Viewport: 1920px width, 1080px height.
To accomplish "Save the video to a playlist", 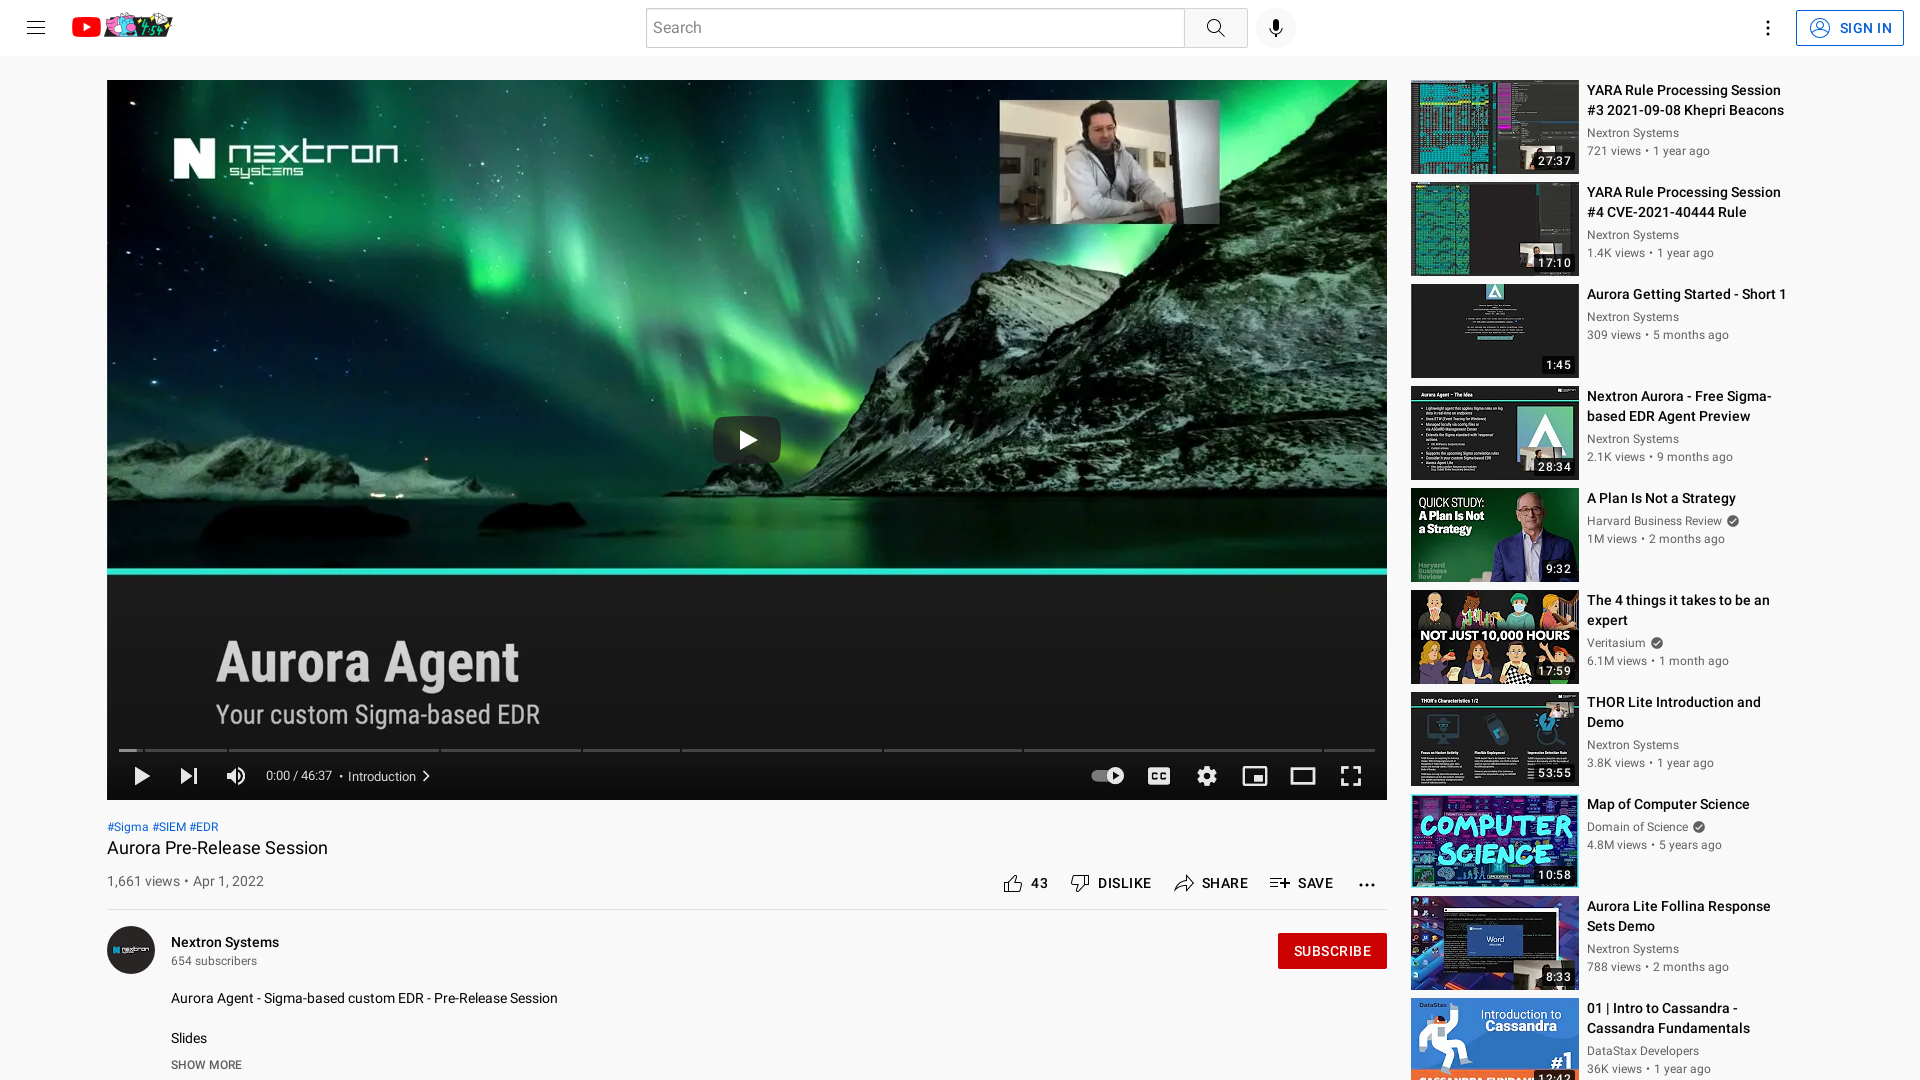I will (1301, 883).
